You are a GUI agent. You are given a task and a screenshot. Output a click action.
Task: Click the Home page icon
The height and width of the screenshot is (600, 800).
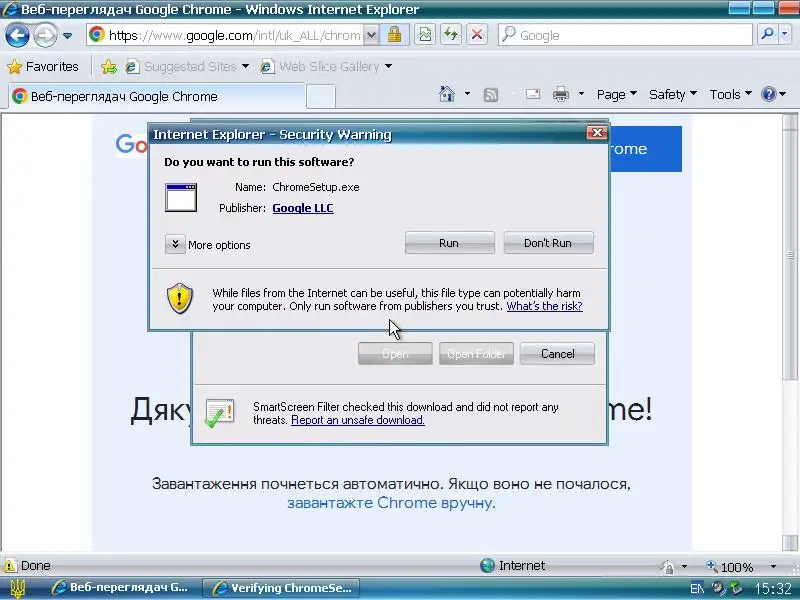446,94
